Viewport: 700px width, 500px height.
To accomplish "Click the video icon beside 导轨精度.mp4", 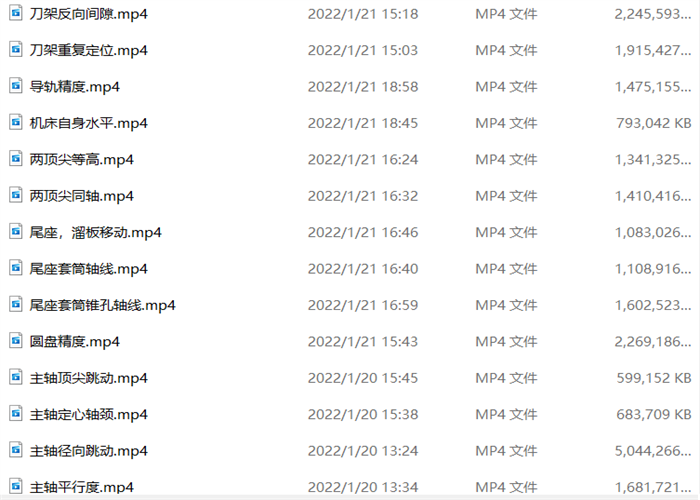I will coord(16,86).
